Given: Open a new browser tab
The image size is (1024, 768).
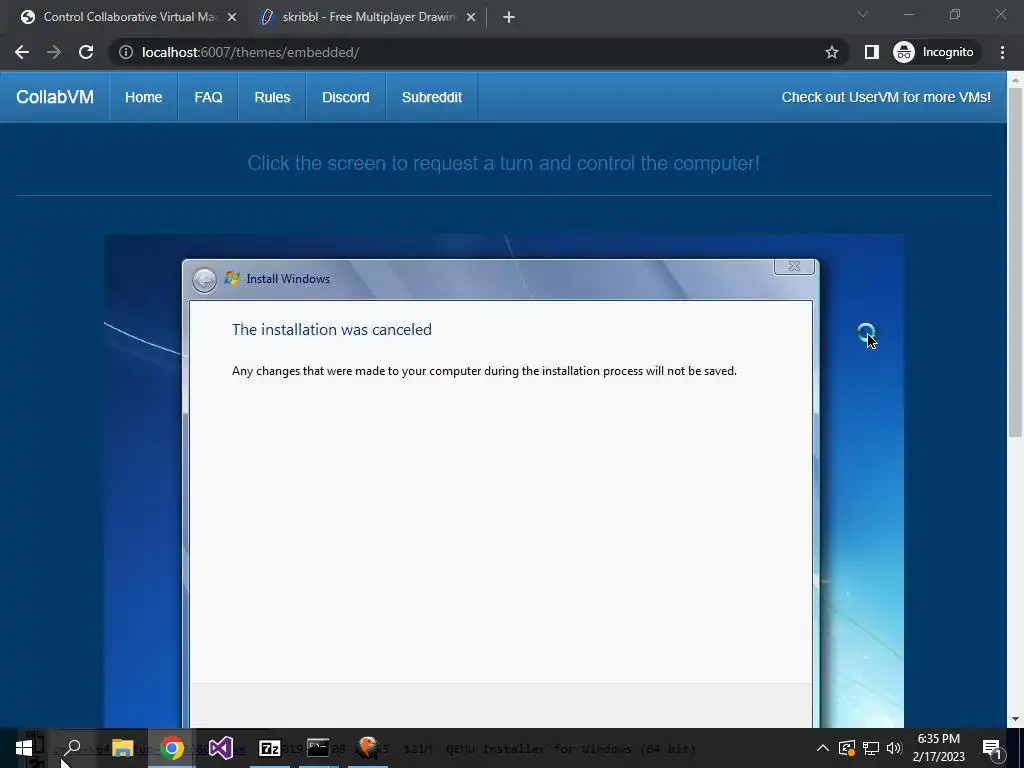Looking at the screenshot, I should [509, 18].
